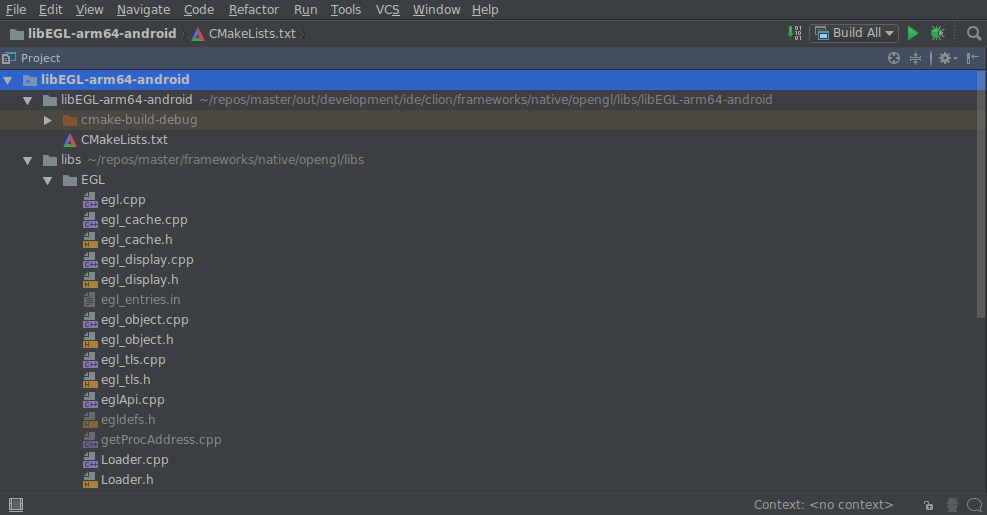The height and width of the screenshot is (515, 987).
Task: Open the Refactor menu
Action: click(254, 10)
